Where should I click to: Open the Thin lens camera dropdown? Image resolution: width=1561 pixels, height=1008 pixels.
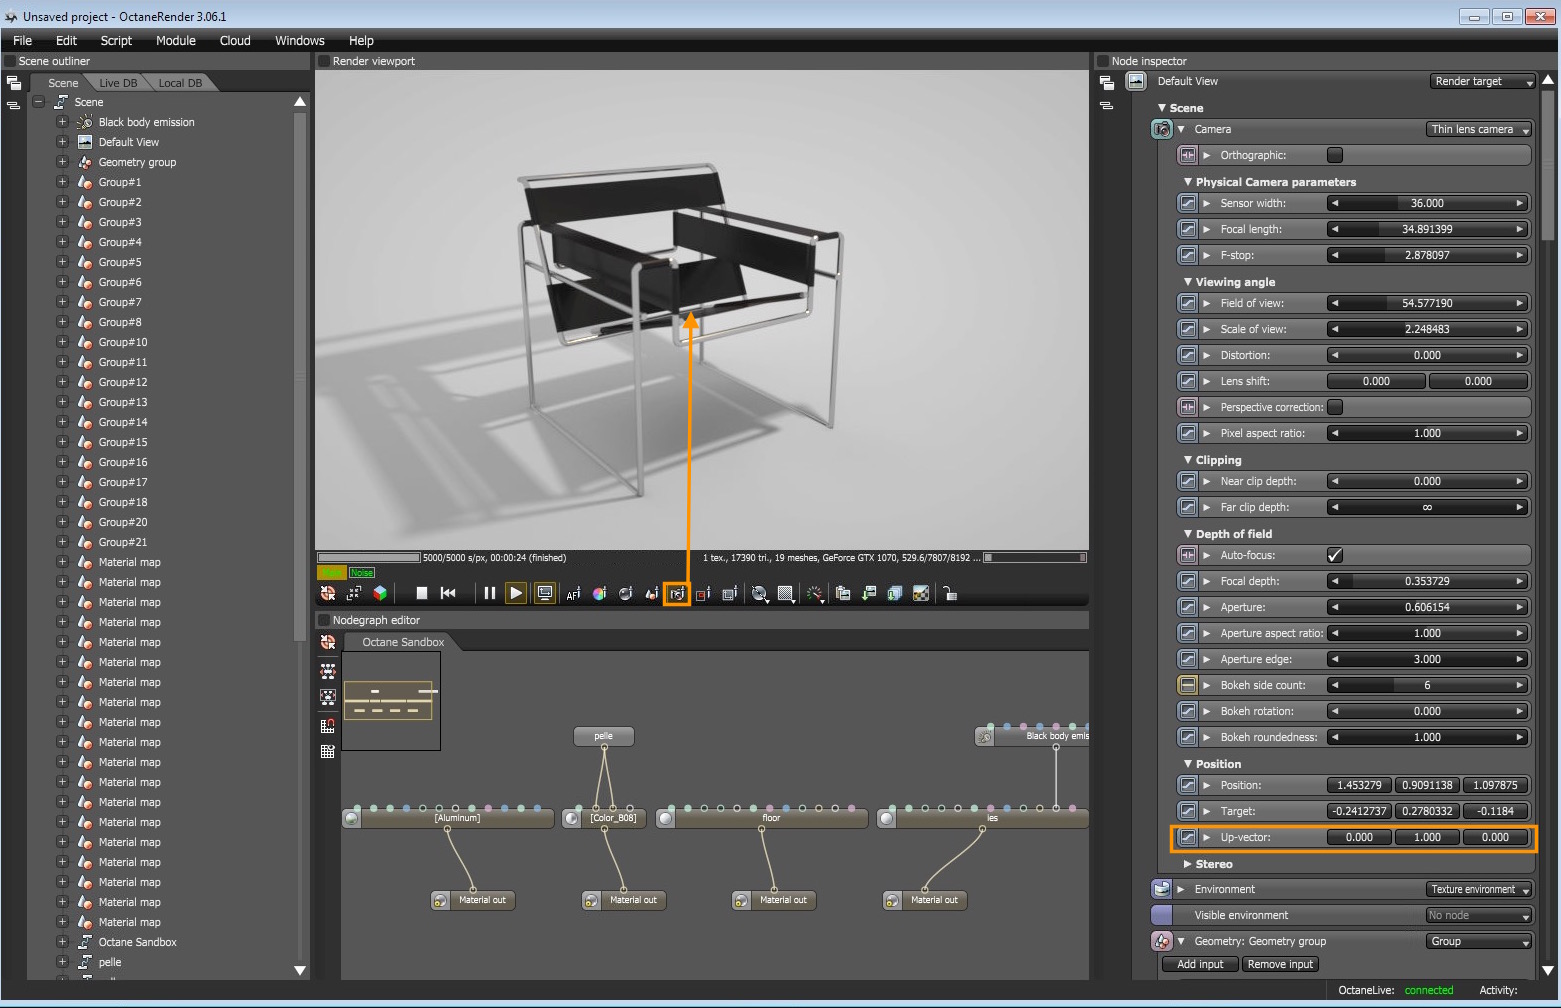1479,129
